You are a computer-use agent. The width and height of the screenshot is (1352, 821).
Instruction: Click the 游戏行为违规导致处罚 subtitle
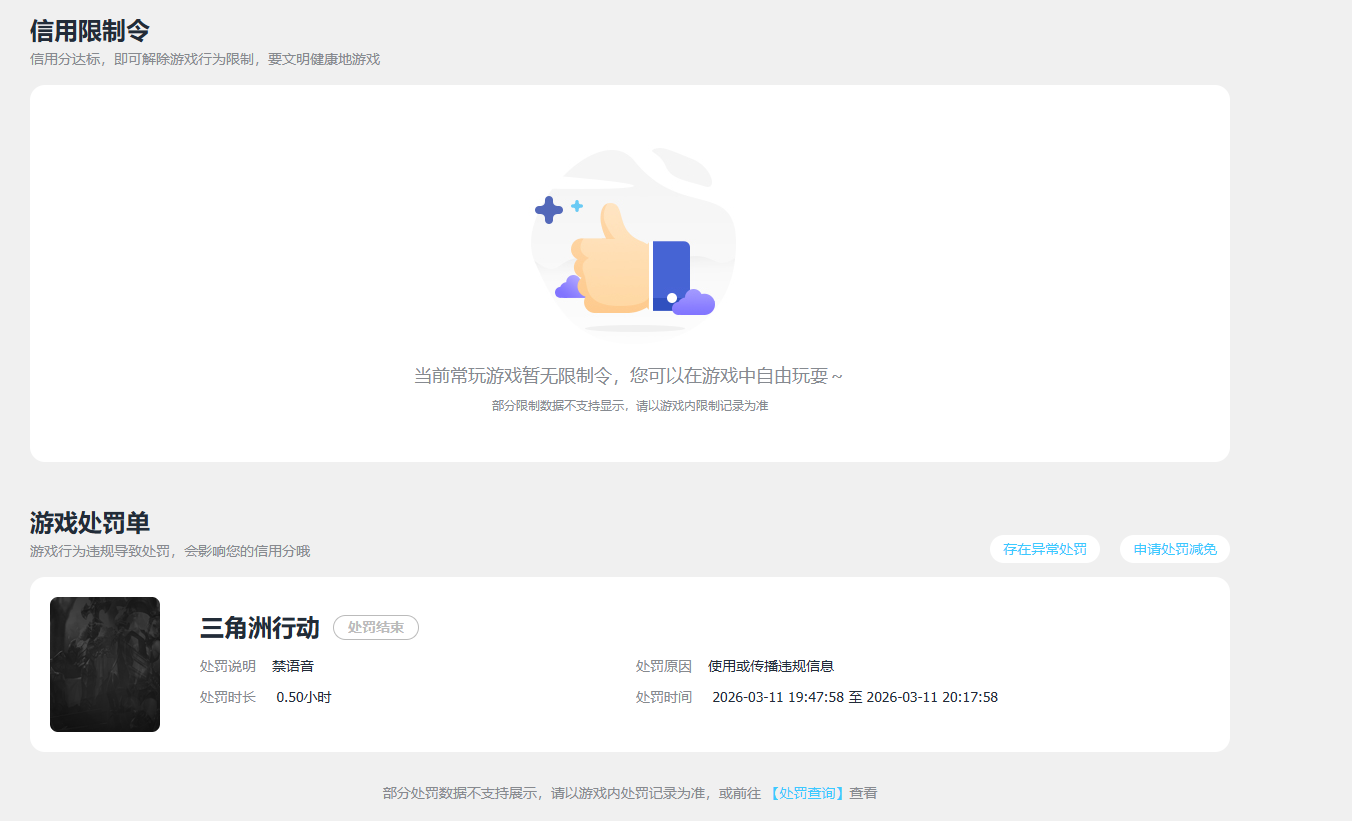coord(170,551)
